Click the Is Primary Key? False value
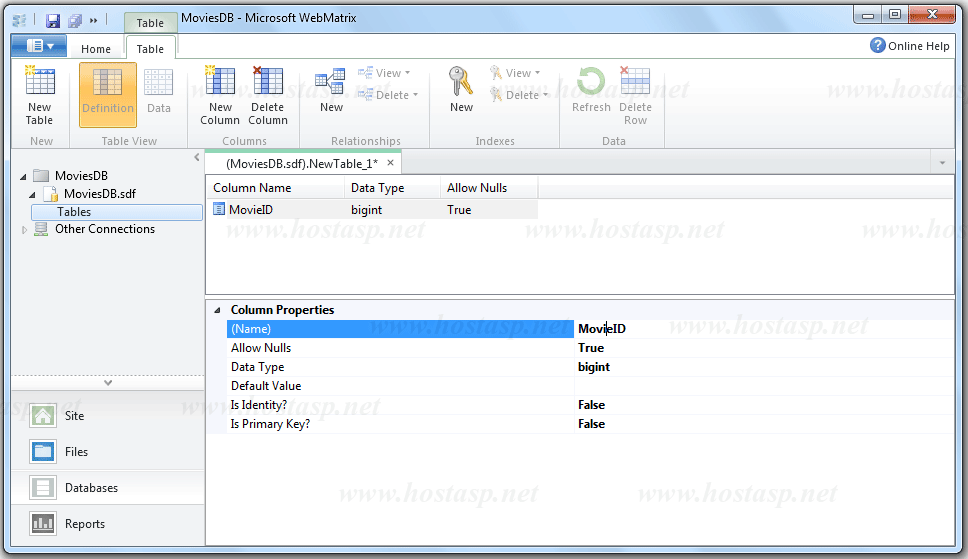Image resolution: width=968 pixels, height=559 pixels. (764, 424)
